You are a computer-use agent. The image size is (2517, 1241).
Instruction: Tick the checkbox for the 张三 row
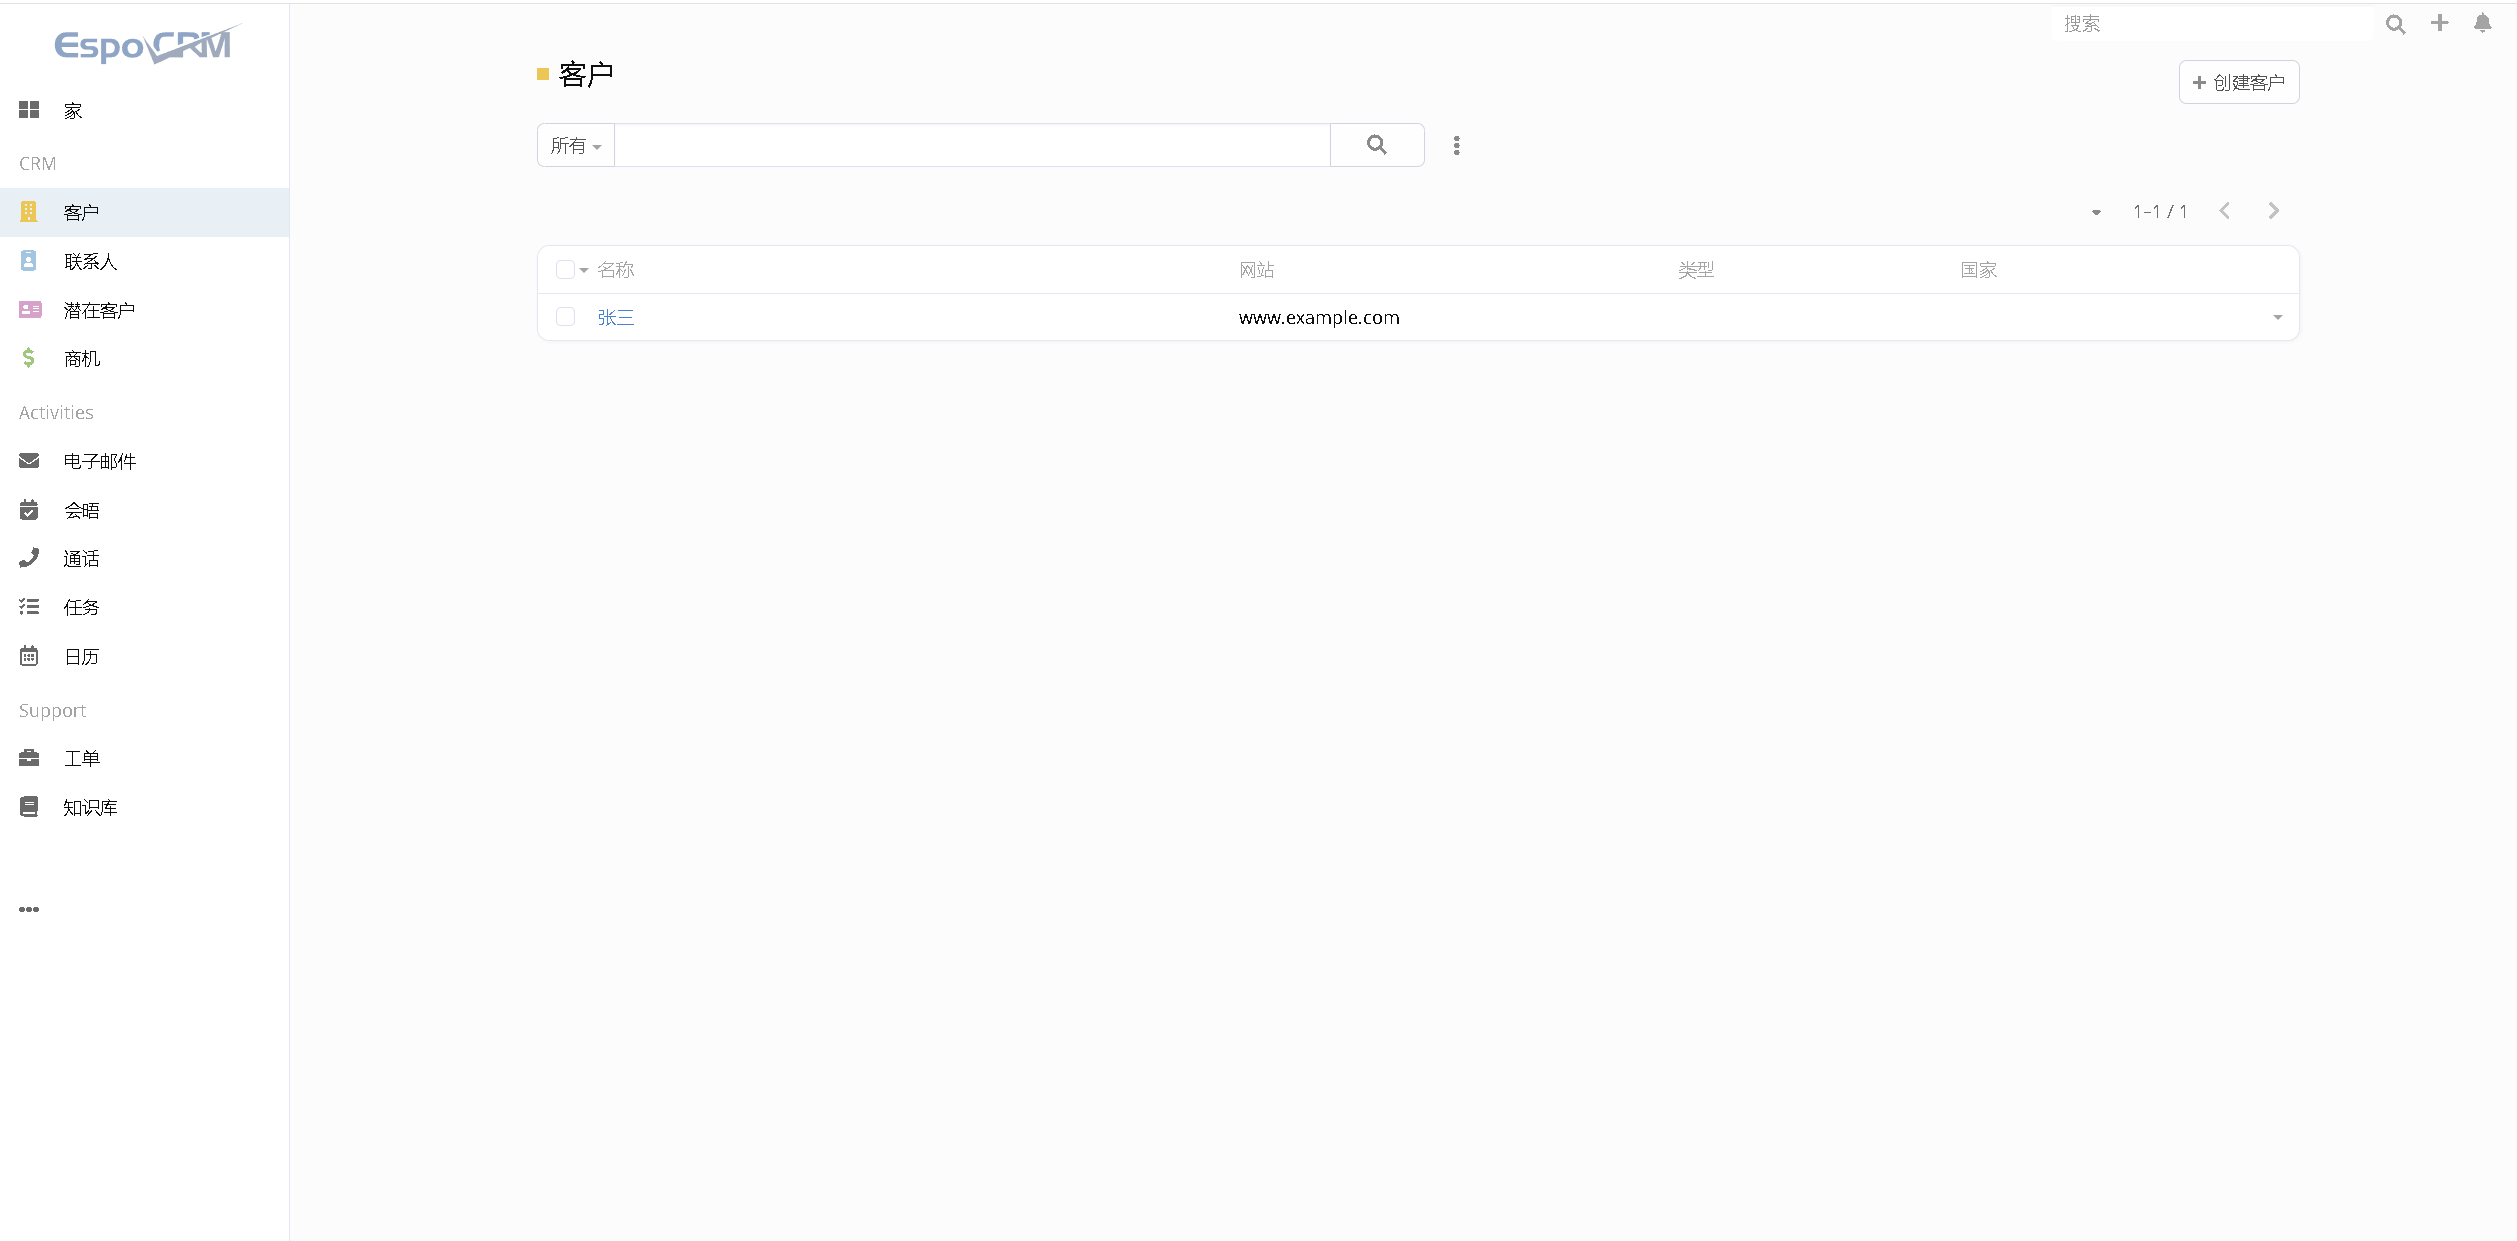[x=565, y=317]
